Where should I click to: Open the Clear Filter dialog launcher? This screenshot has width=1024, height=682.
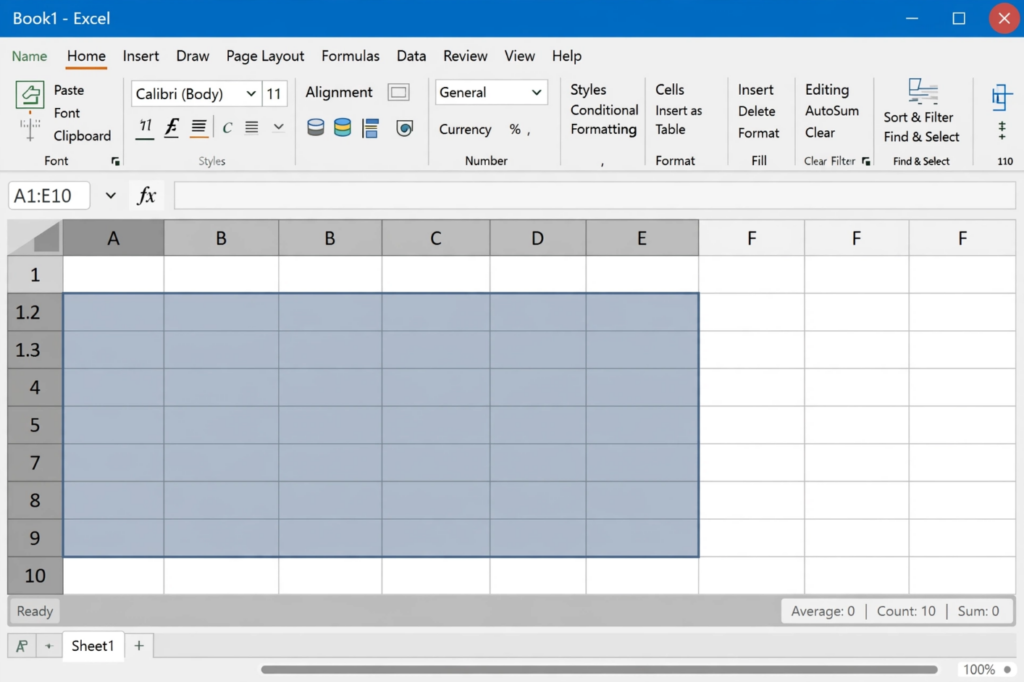[866, 161]
